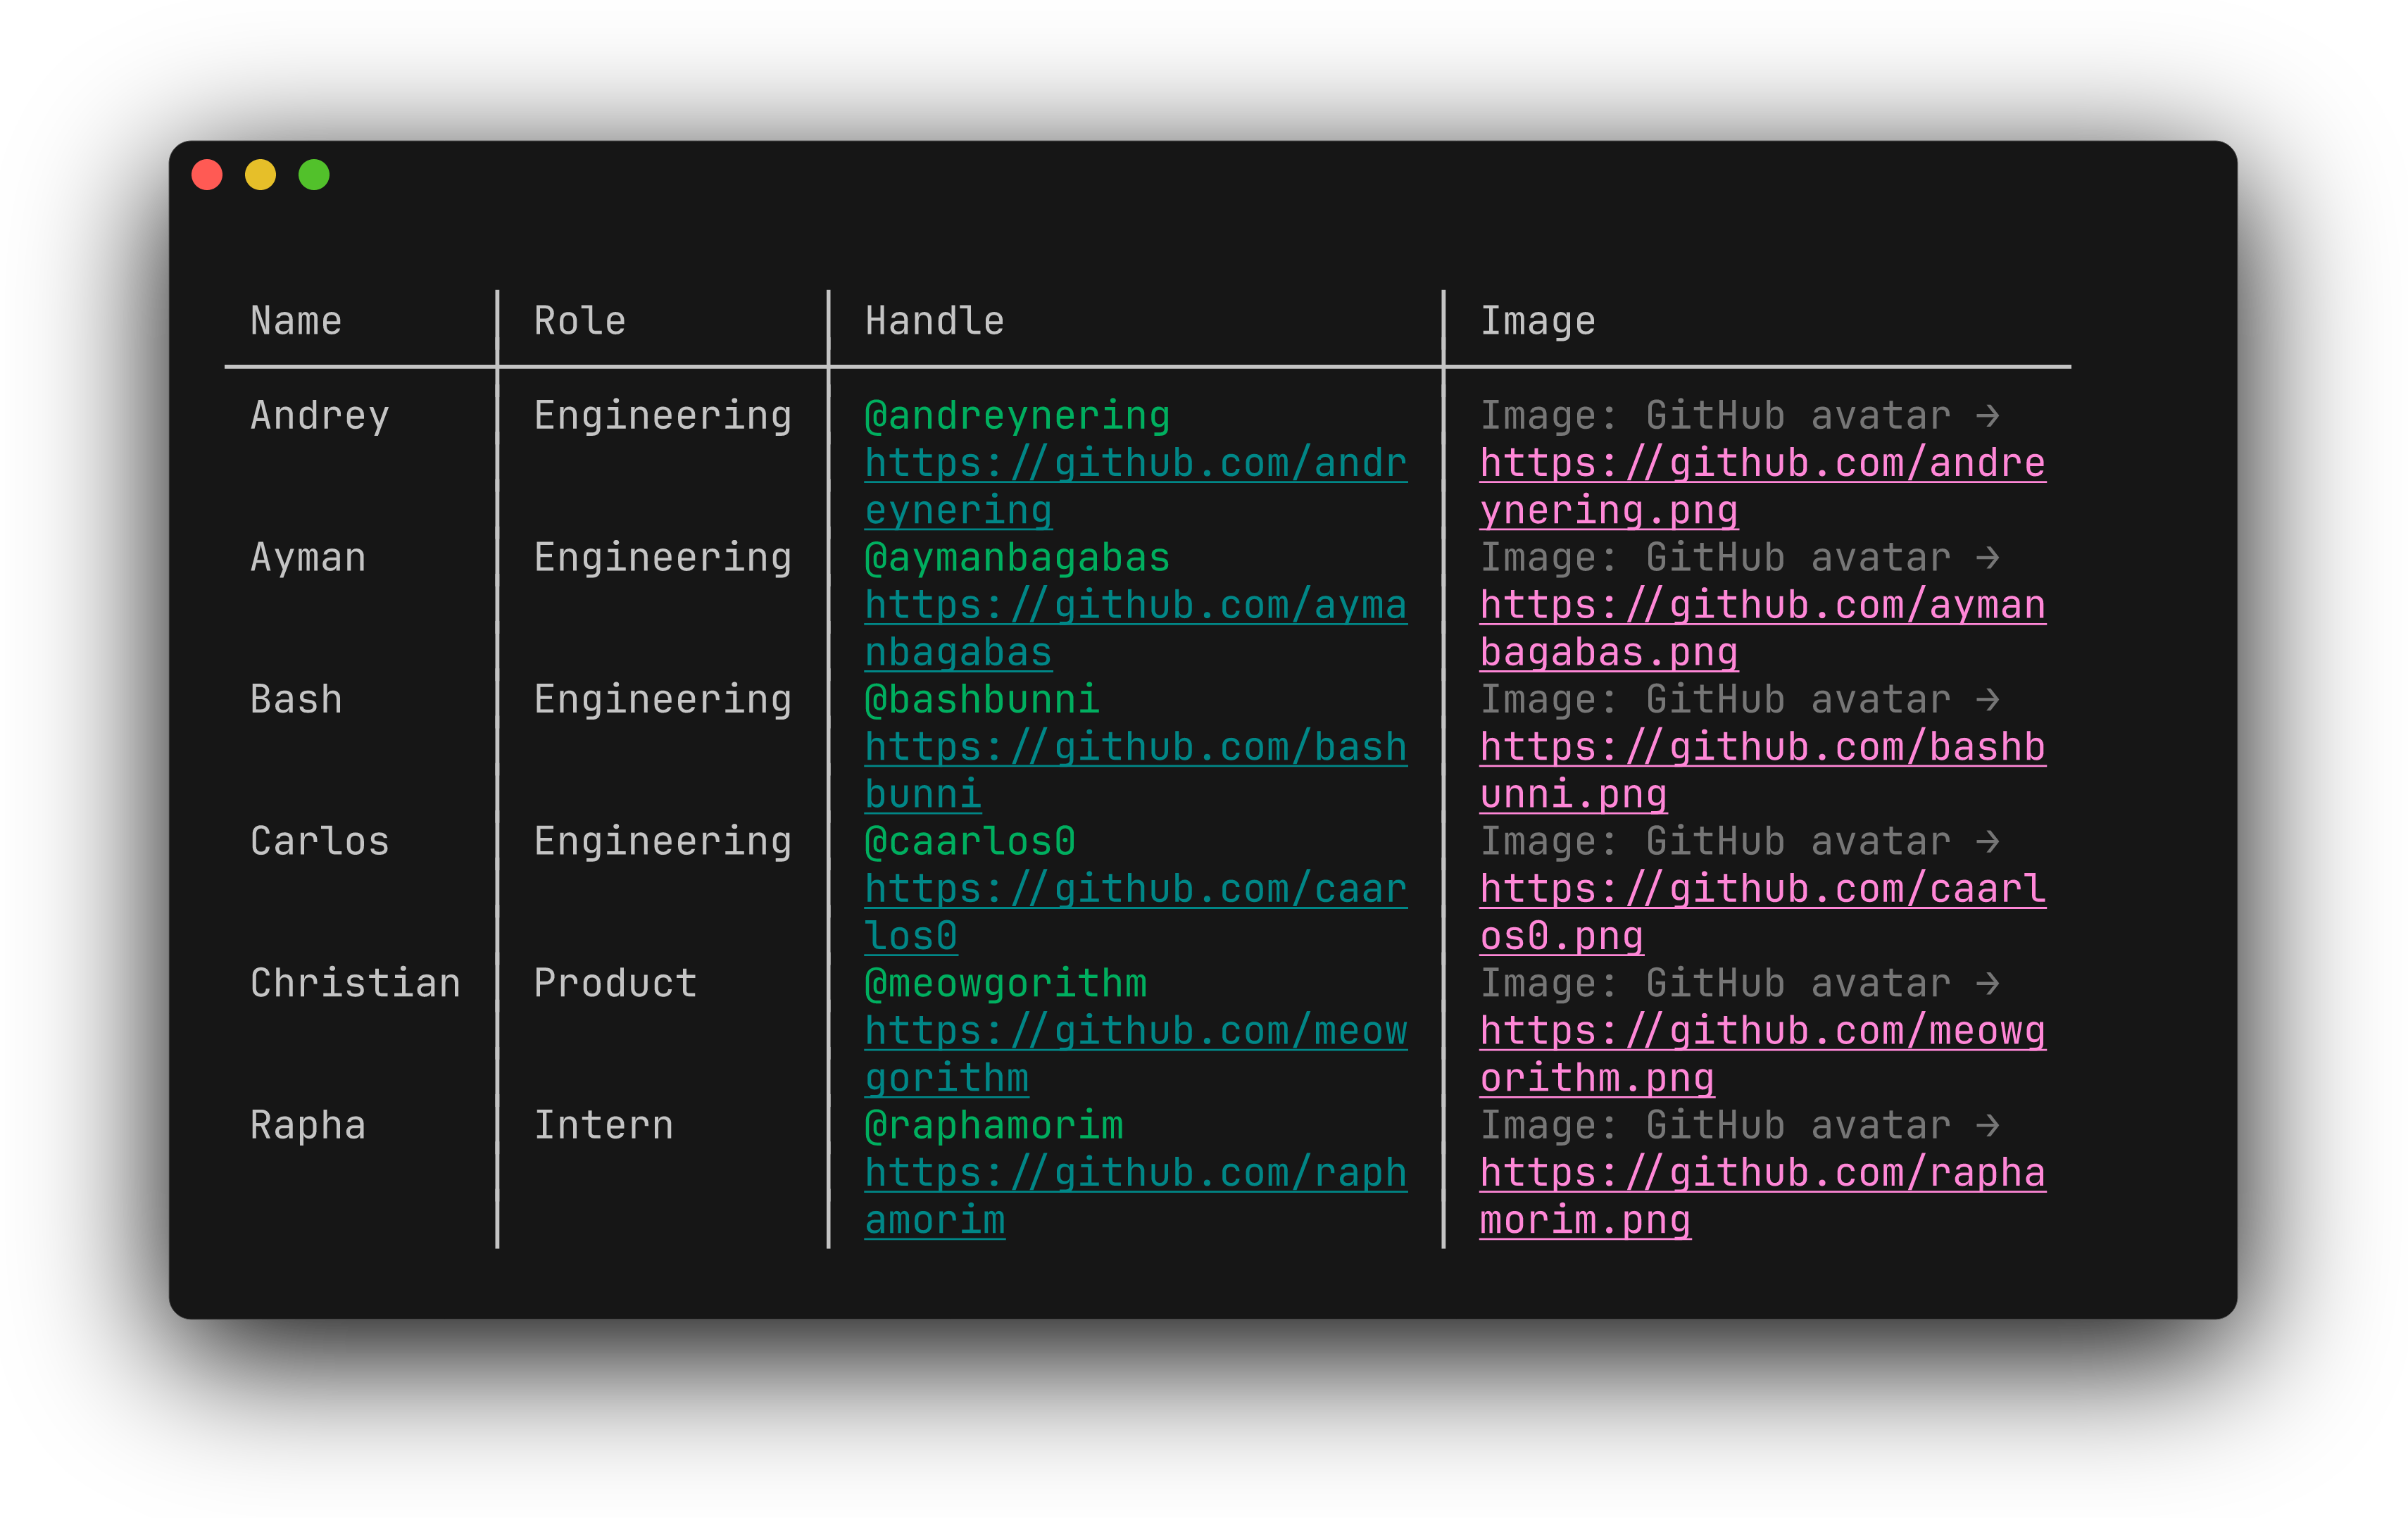Click Ayman's Engineering role cell
Image resolution: width=2408 pixels, height=1518 pixels.
pyautogui.click(x=663, y=558)
